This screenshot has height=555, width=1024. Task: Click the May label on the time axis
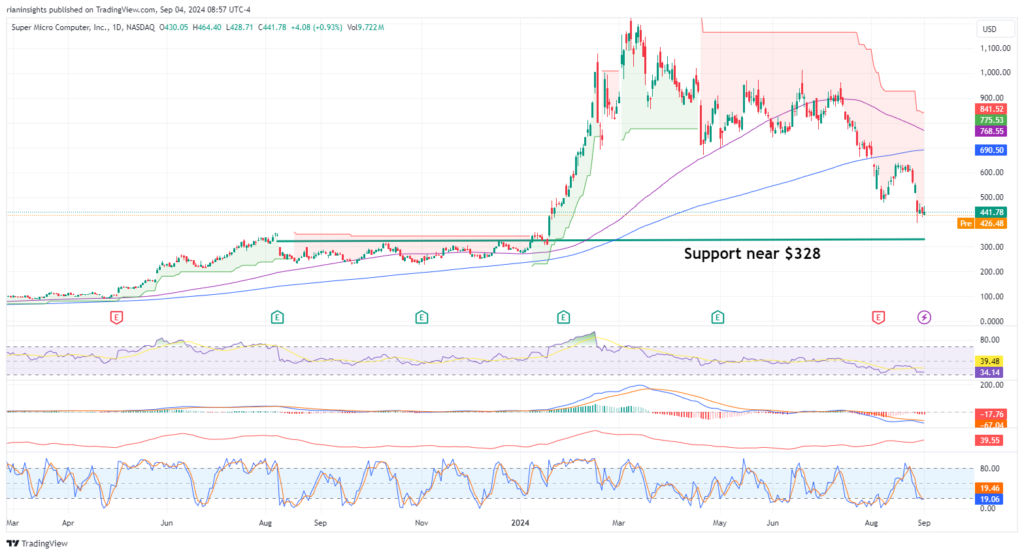(720, 523)
